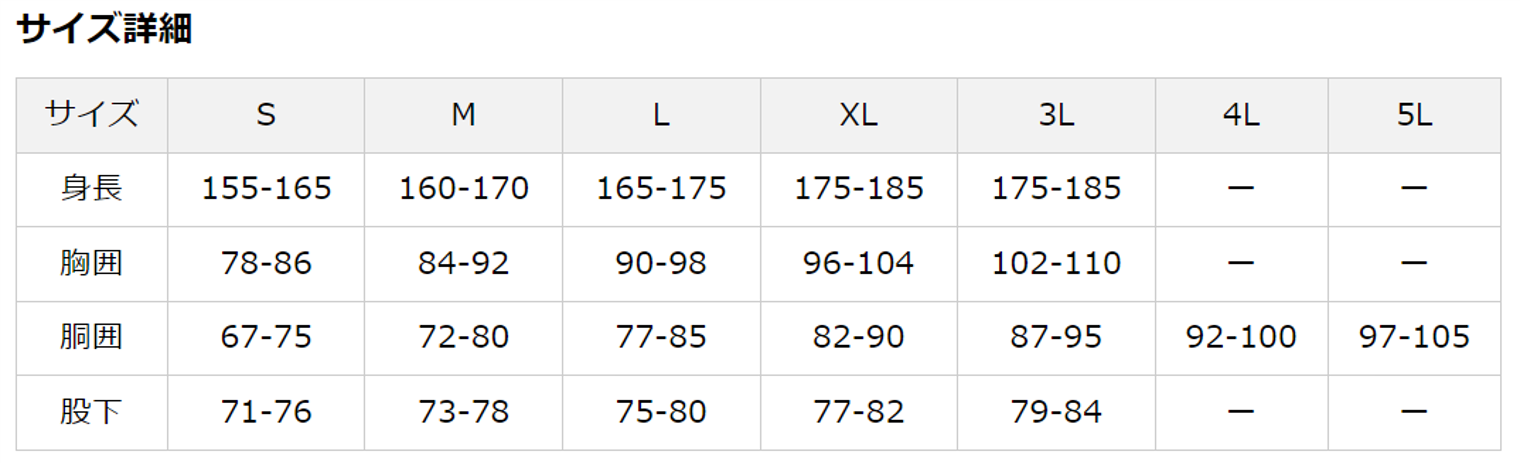Screen dimensions: 1520x464
Task: Select the 胴囲 row label
Action: 91,337
